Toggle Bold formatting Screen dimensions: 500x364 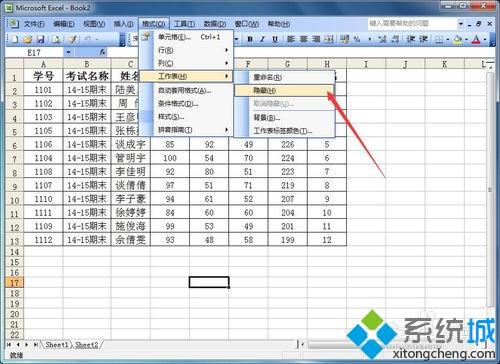click(250, 39)
